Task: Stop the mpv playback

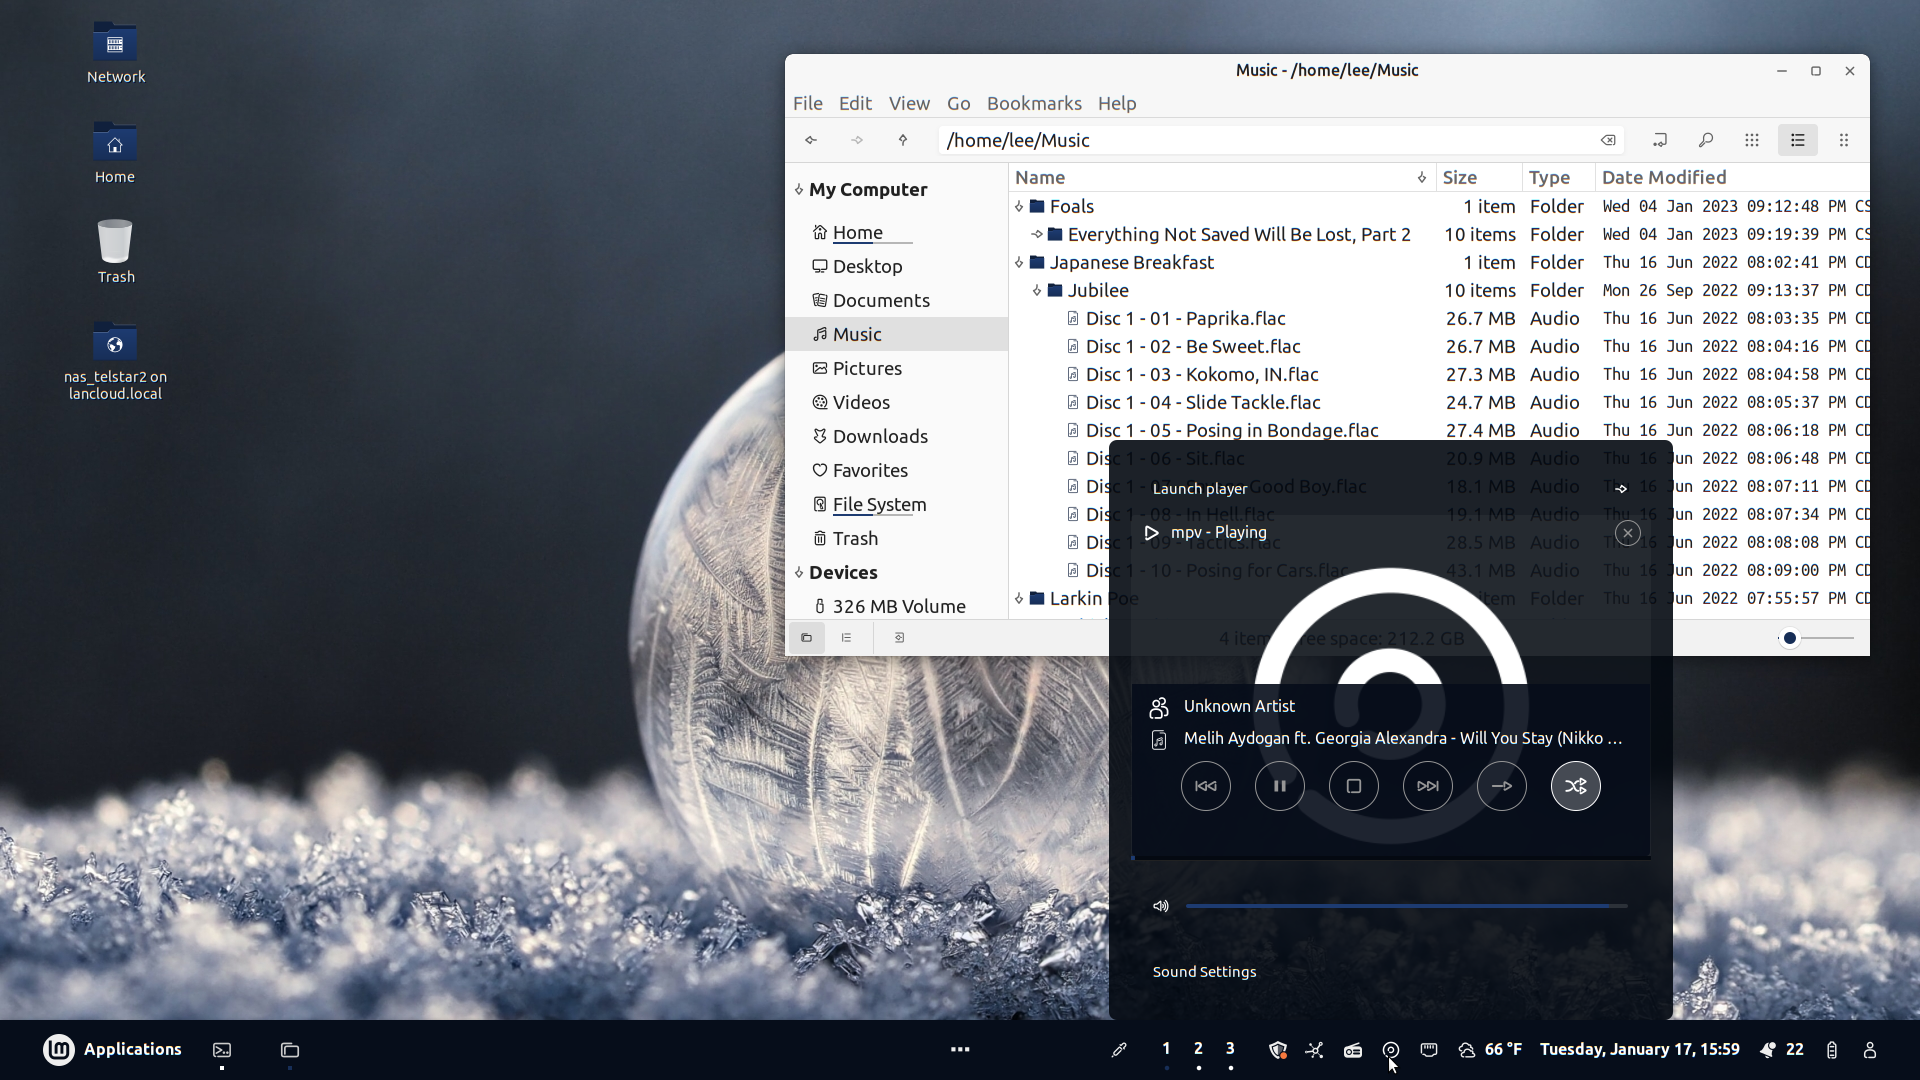Action: (x=1353, y=786)
